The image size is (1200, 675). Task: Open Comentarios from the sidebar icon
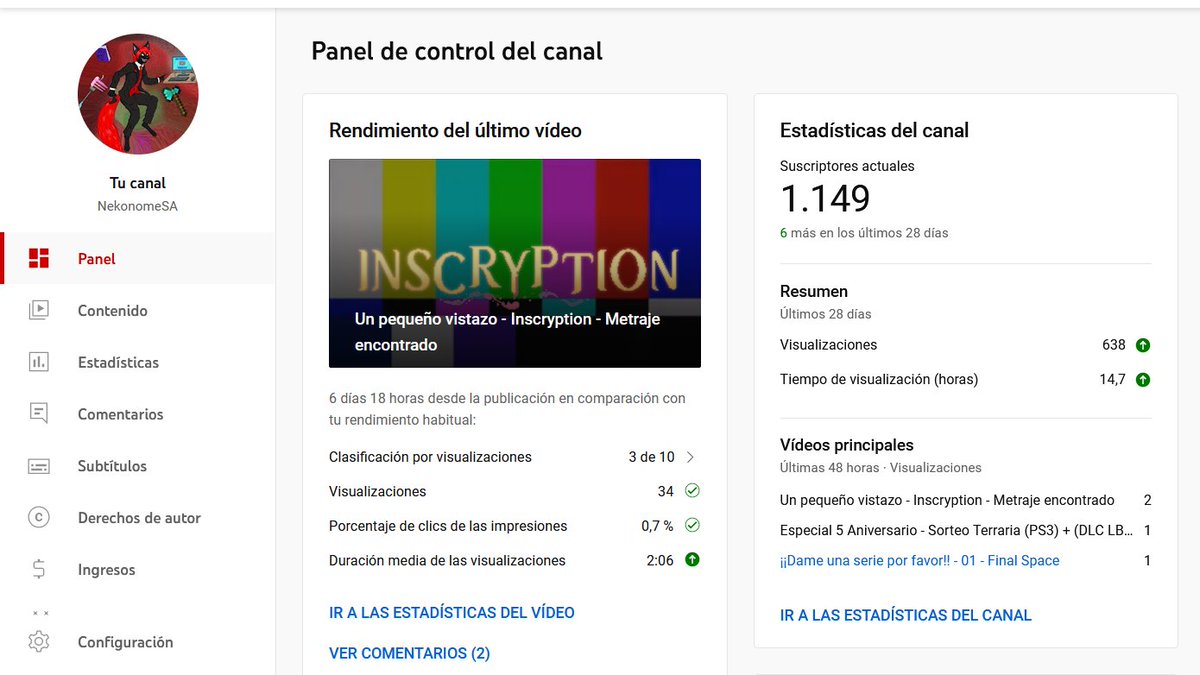(38, 414)
